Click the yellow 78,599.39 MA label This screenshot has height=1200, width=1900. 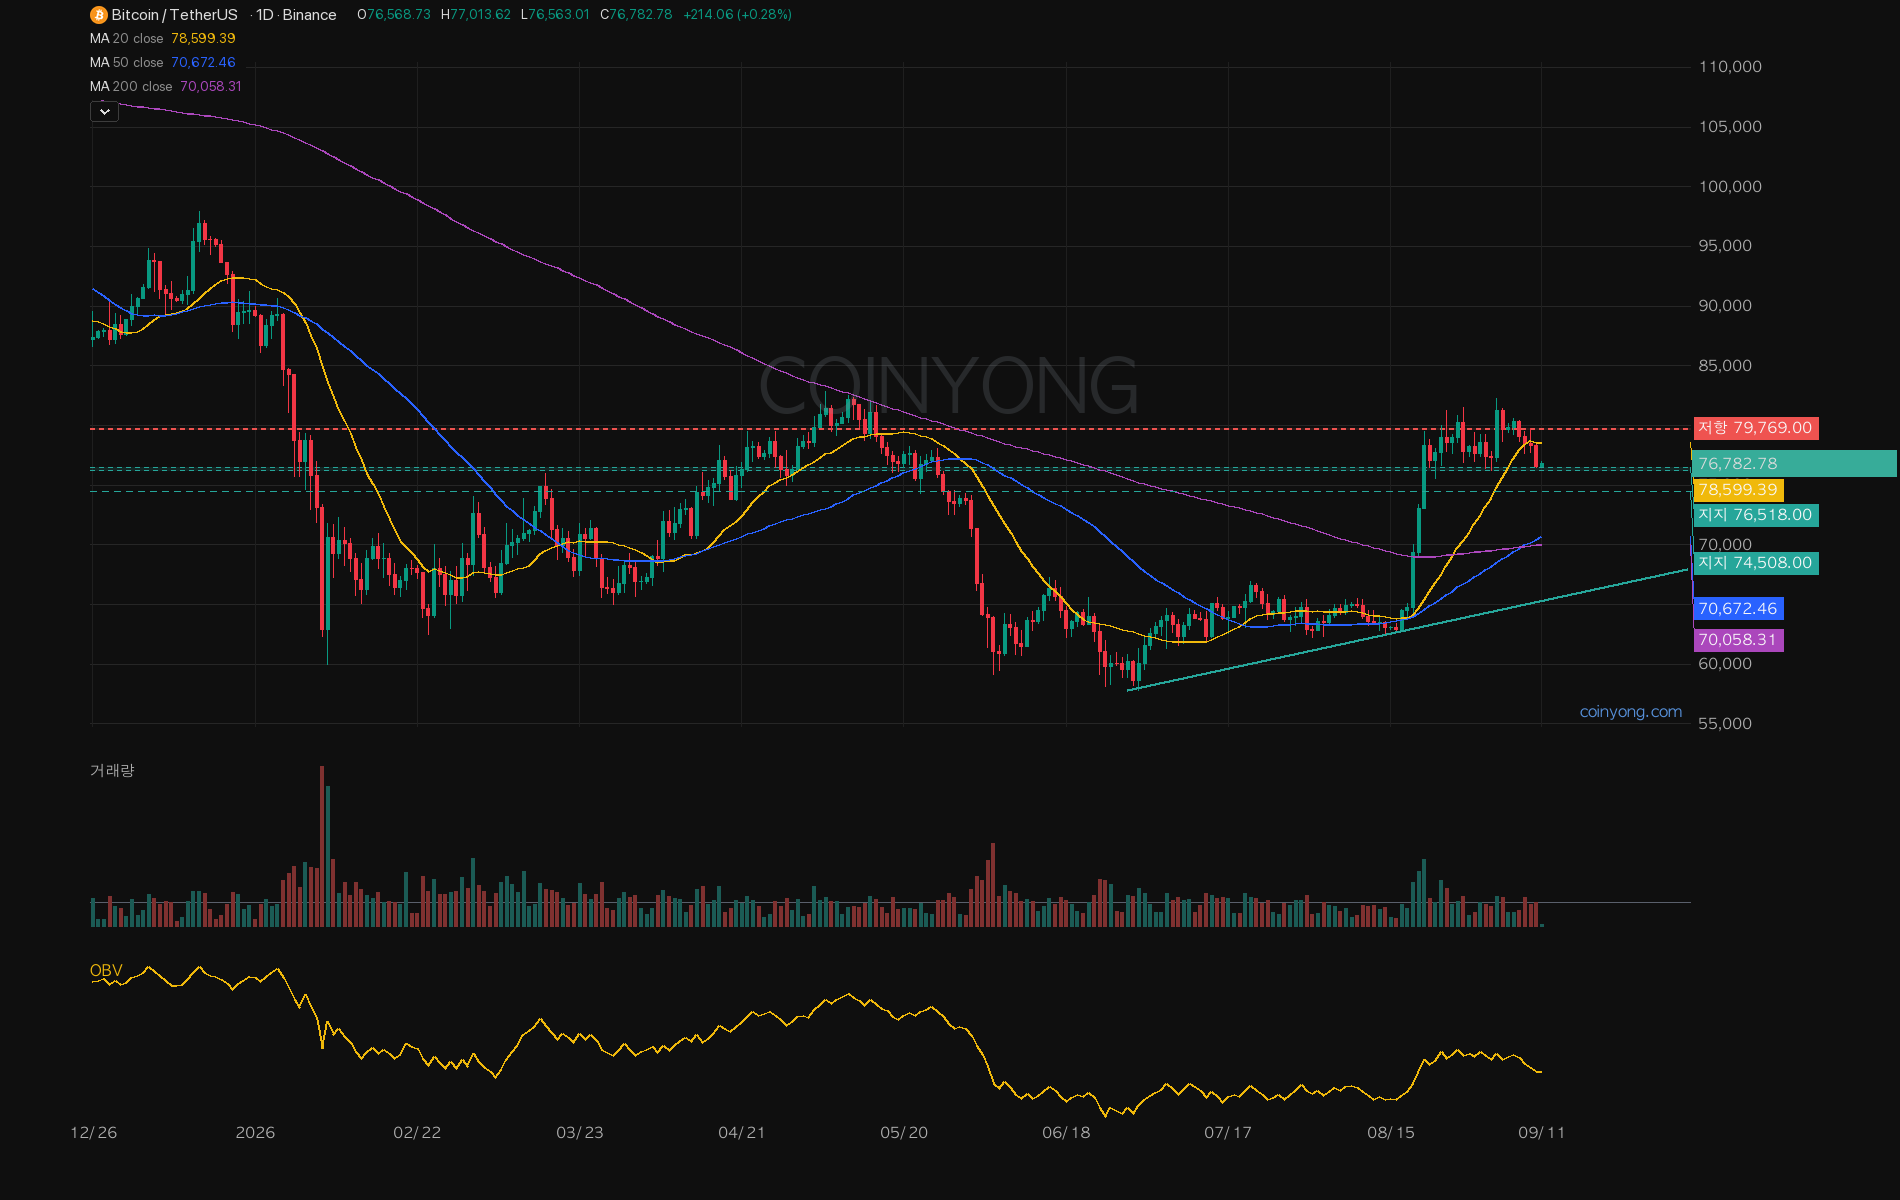click(x=1738, y=490)
